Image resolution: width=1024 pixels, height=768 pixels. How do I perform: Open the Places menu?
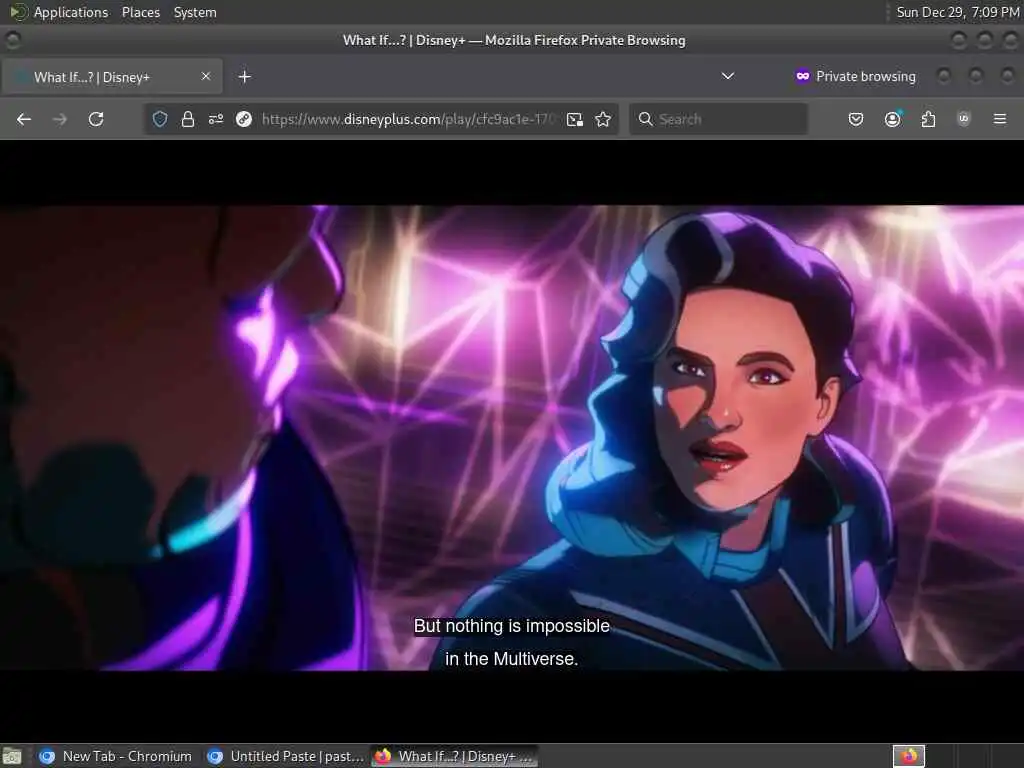141,12
